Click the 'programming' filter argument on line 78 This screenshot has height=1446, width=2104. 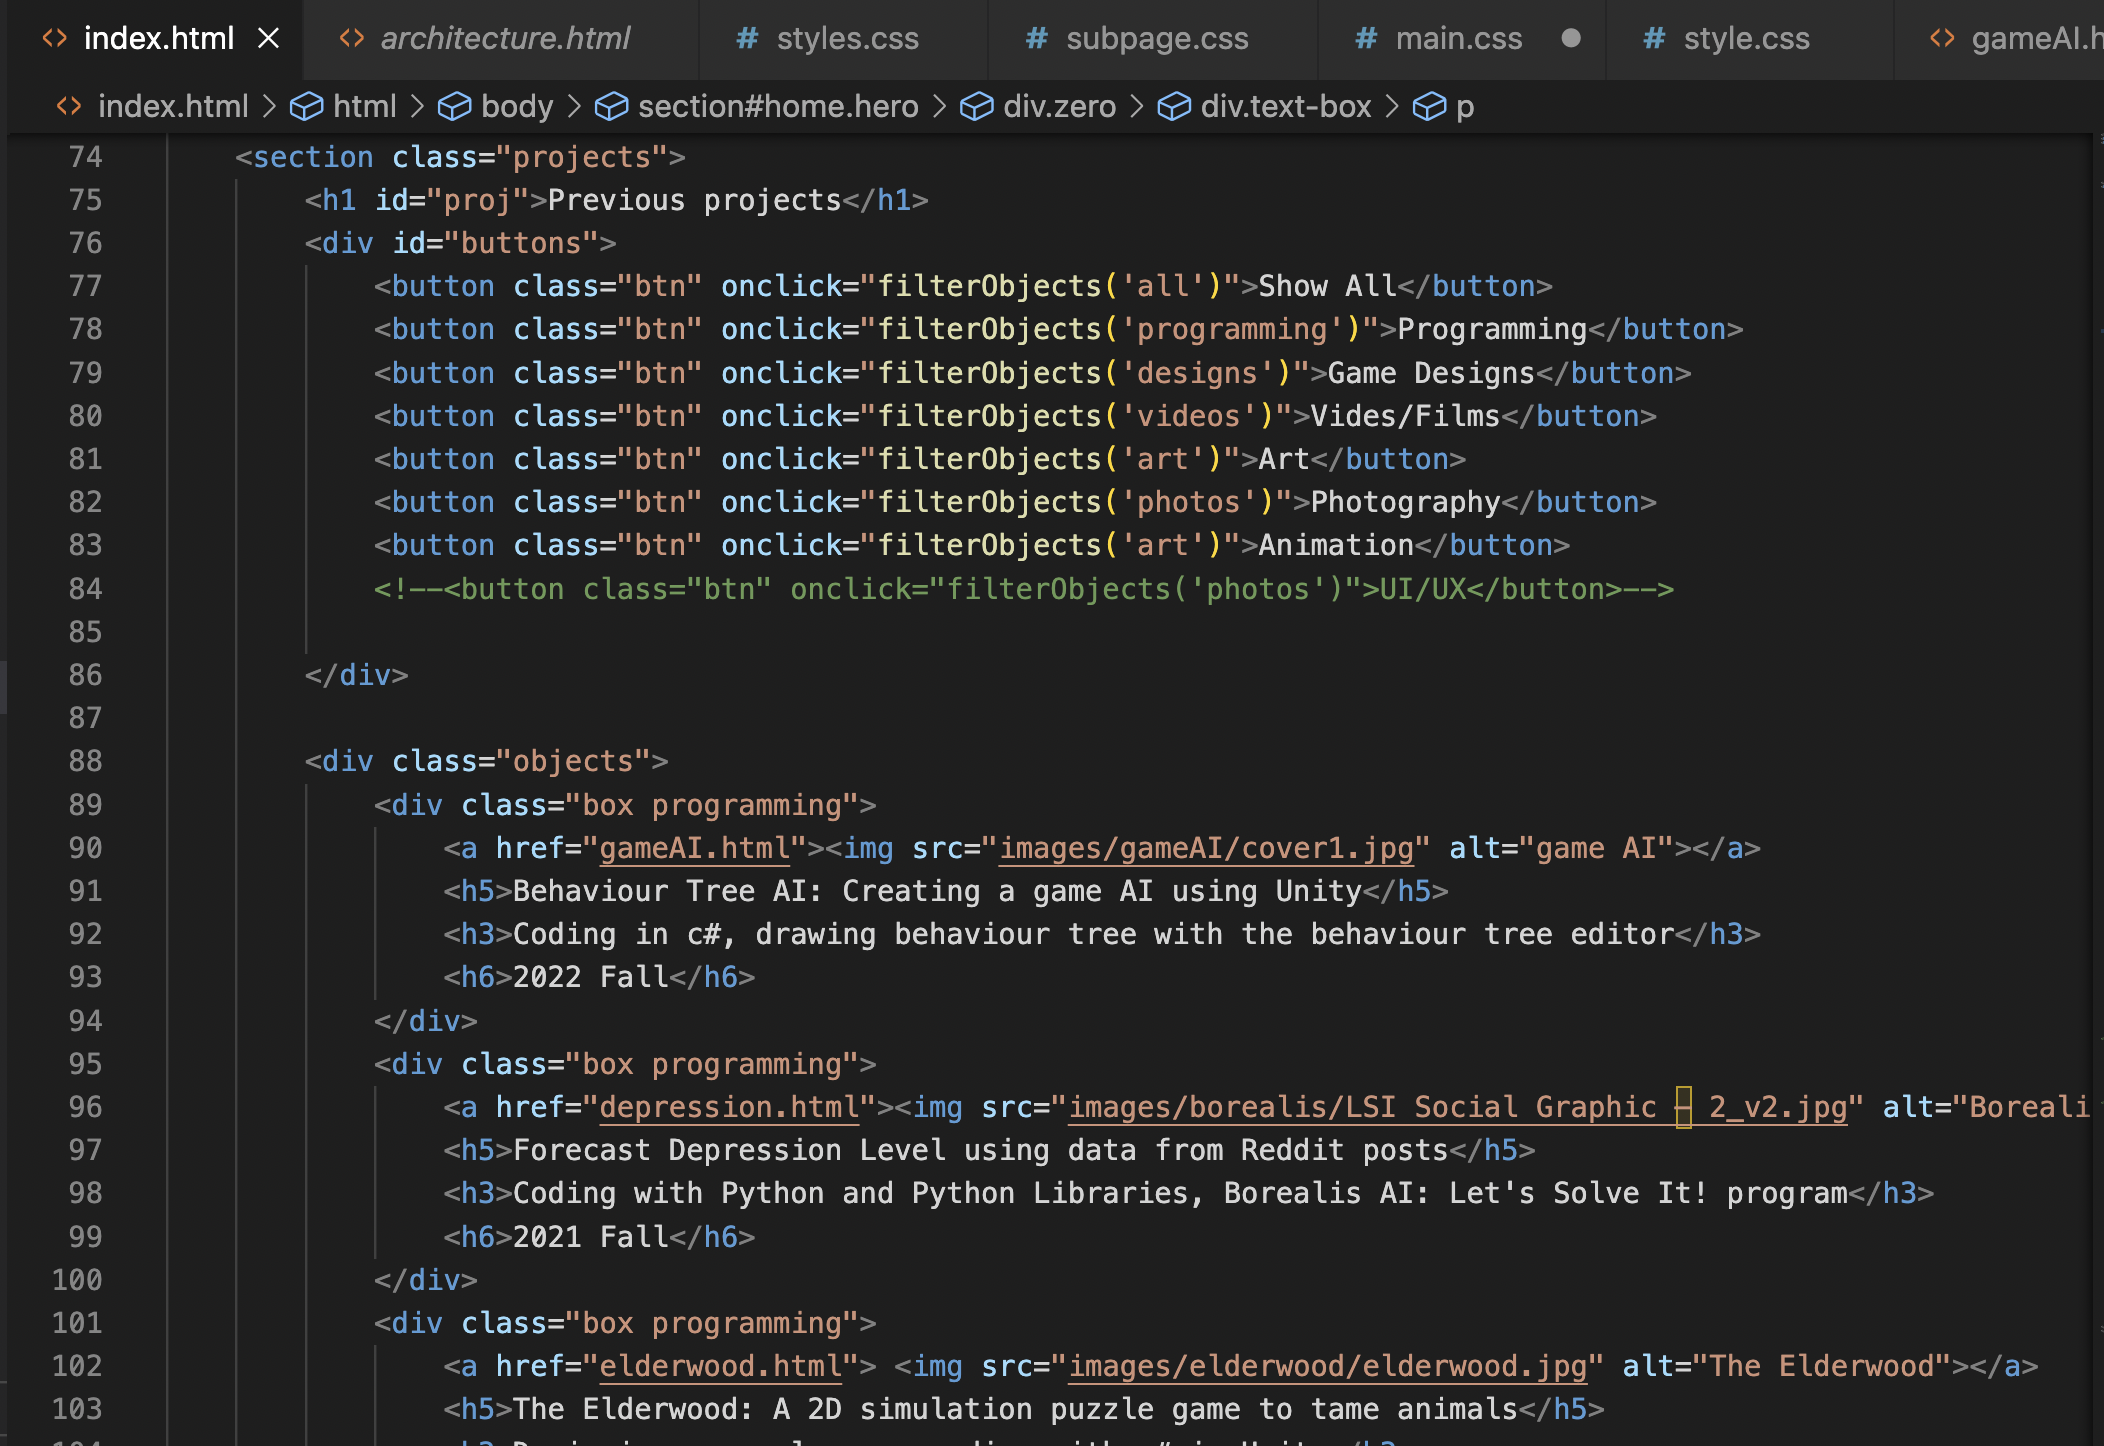[x=1232, y=329]
